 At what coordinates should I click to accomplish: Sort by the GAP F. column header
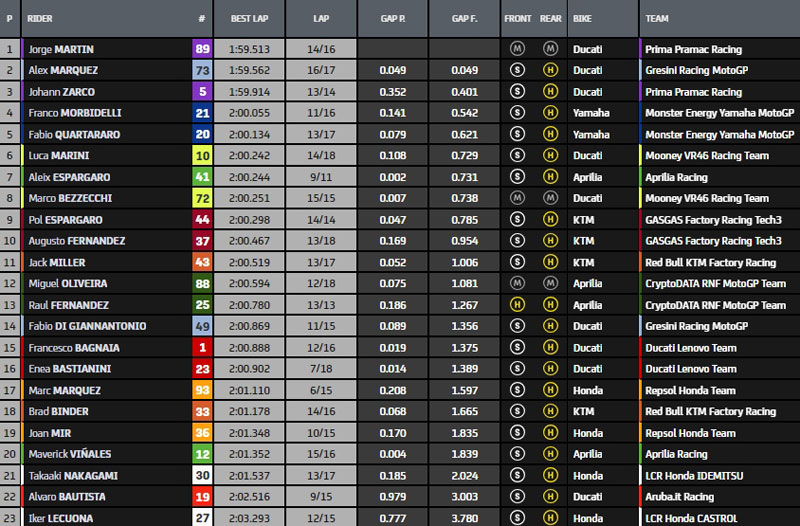[464, 18]
